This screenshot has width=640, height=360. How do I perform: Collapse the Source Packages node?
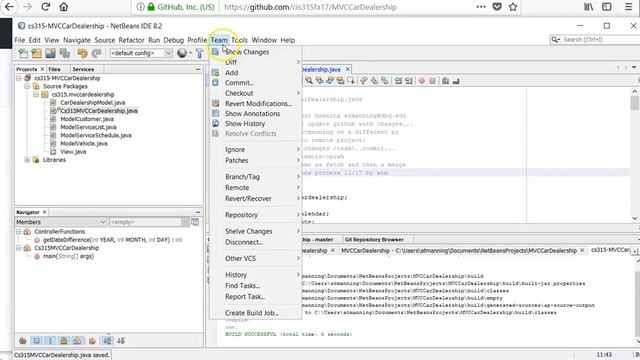coord(27,86)
